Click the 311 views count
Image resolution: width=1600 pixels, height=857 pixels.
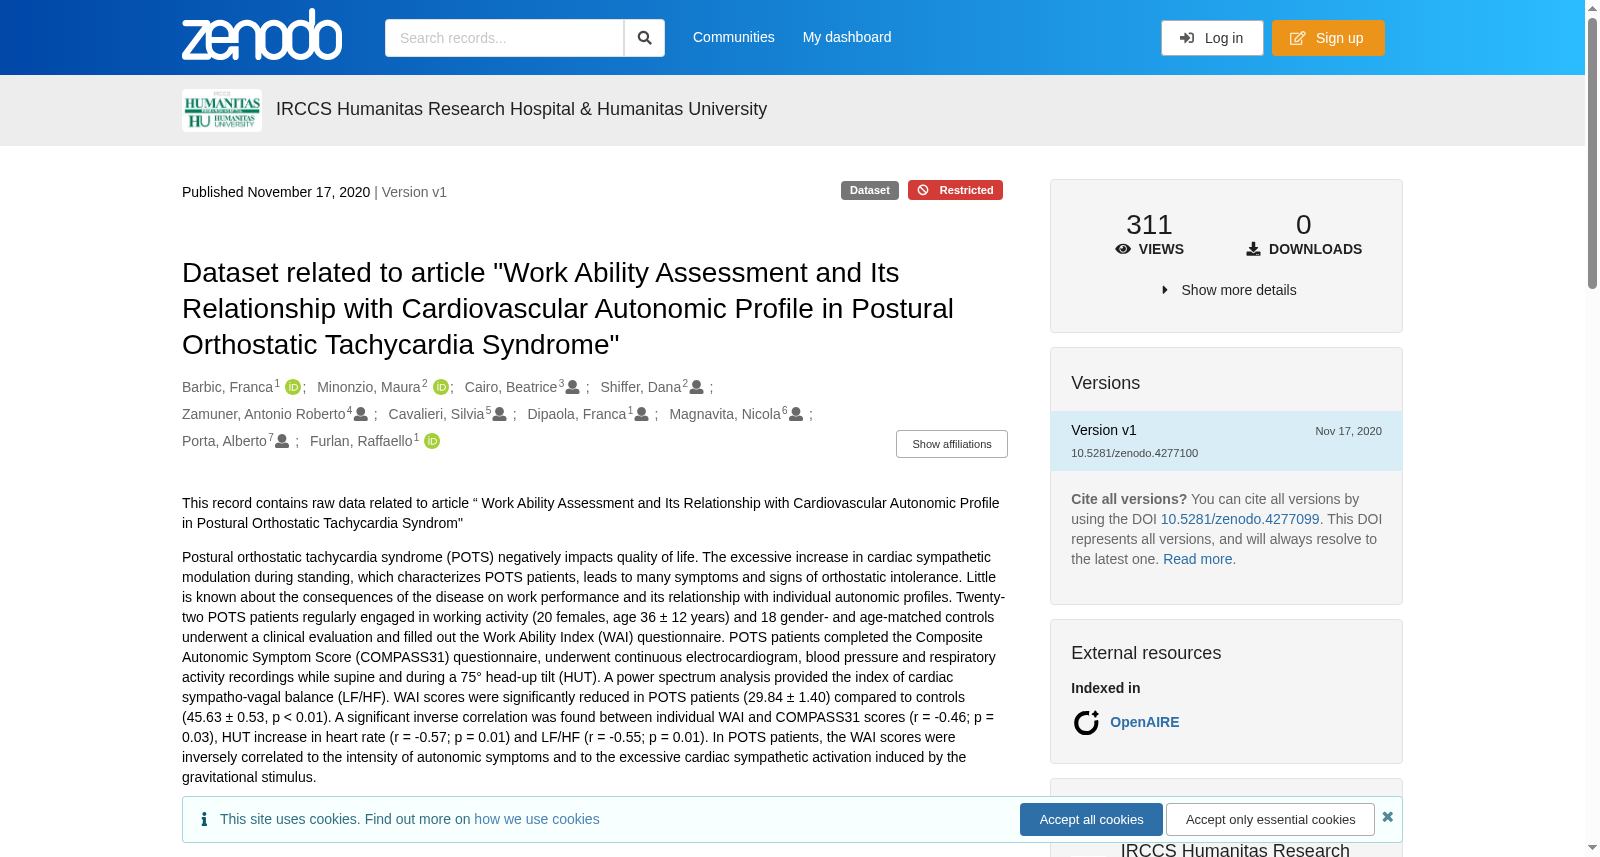point(1149,224)
